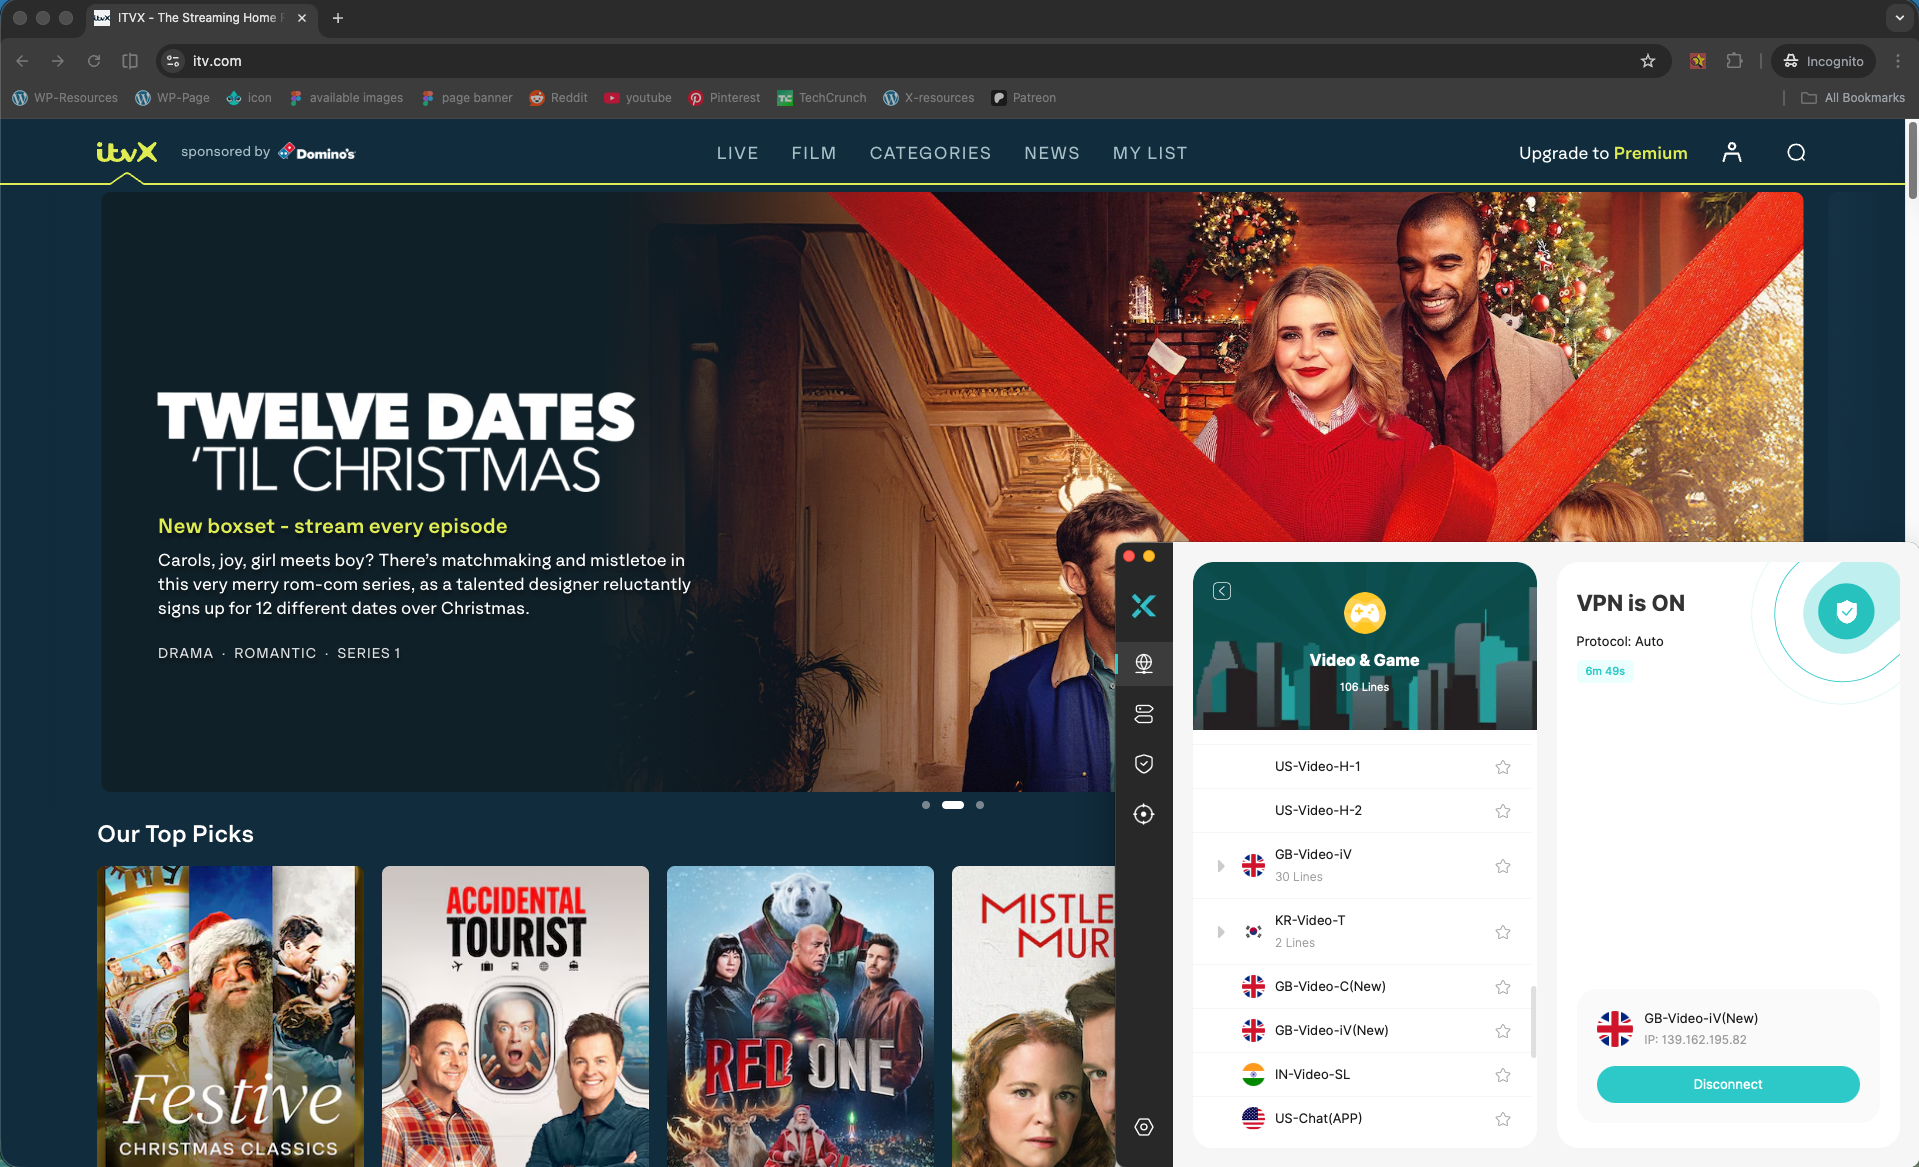Image resolution: width=1919 pixels, height=1167 pixels.
Task: Open the ITVX user account icon
Action: [x=1732, y=153]
